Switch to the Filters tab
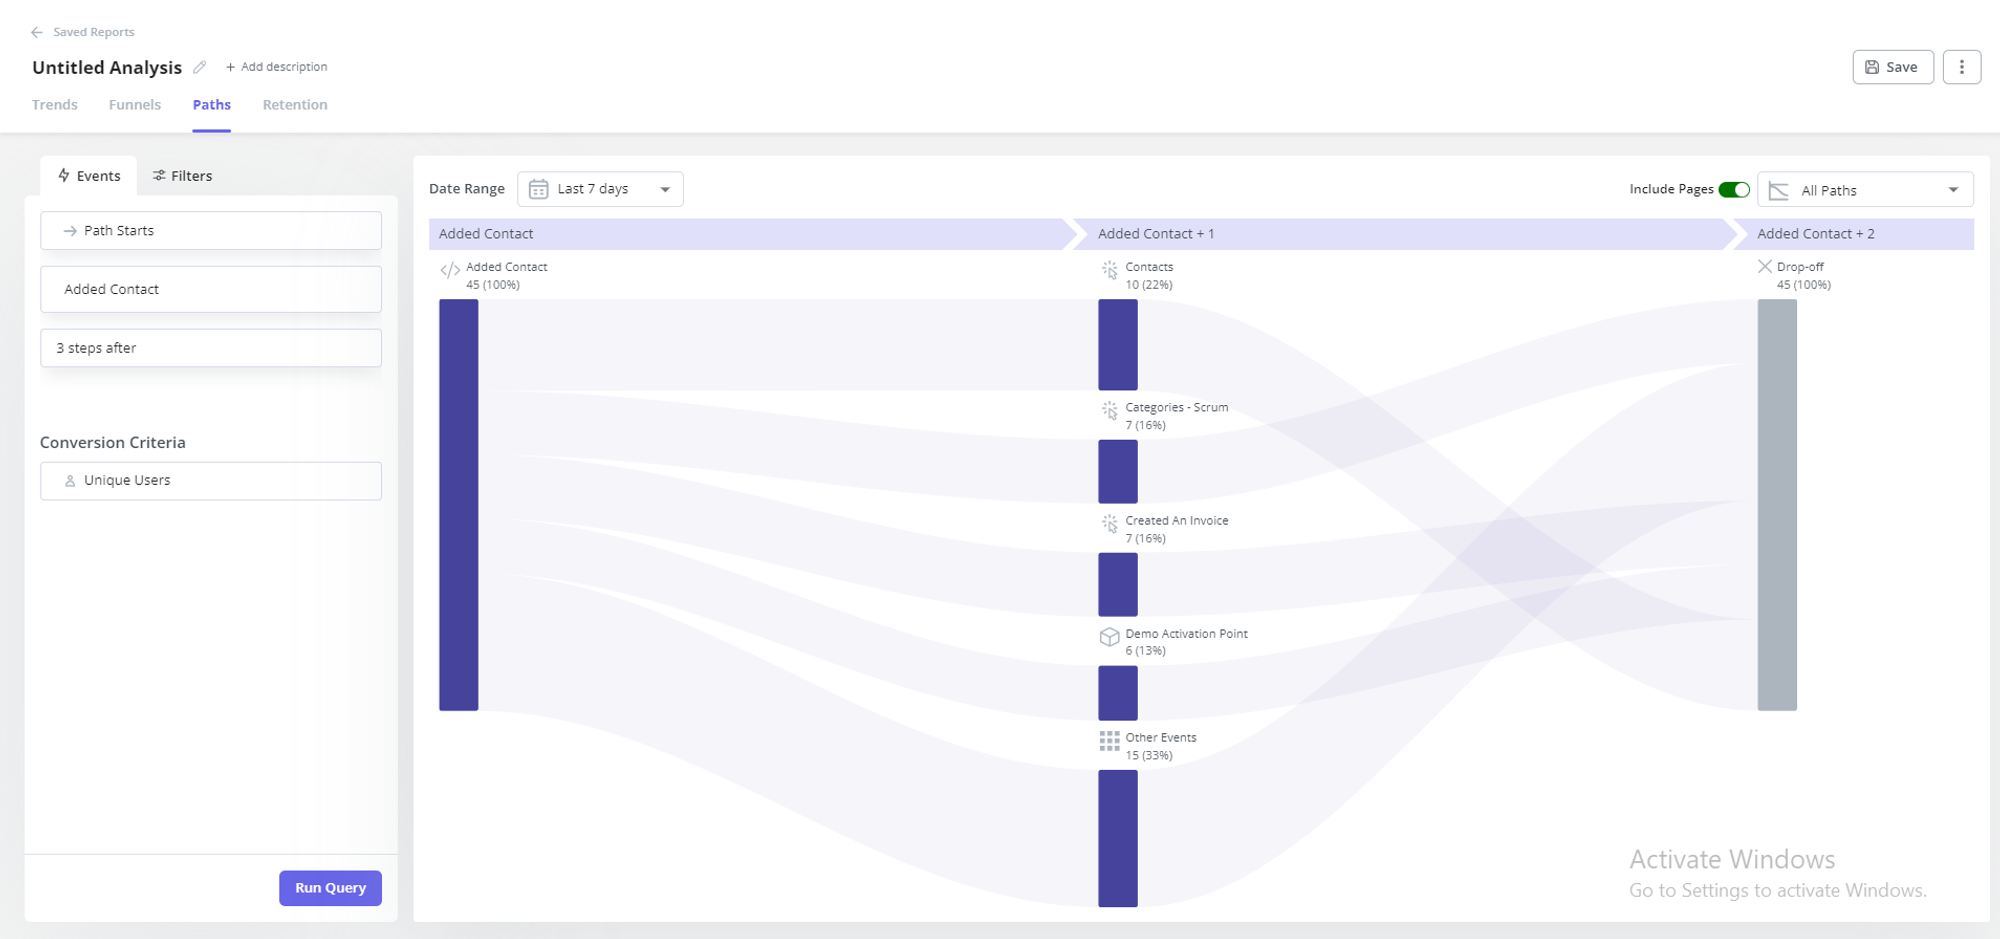The width and height of the screenshot is (2000, 939). tap(183, 175)
